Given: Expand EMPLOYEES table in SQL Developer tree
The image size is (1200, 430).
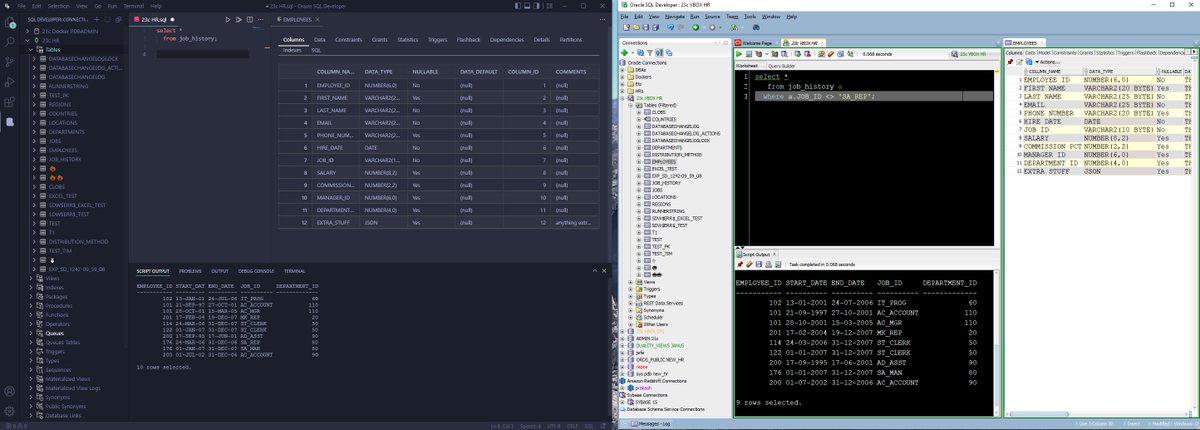Looking at the screenshot, I should tap(638, 161).
